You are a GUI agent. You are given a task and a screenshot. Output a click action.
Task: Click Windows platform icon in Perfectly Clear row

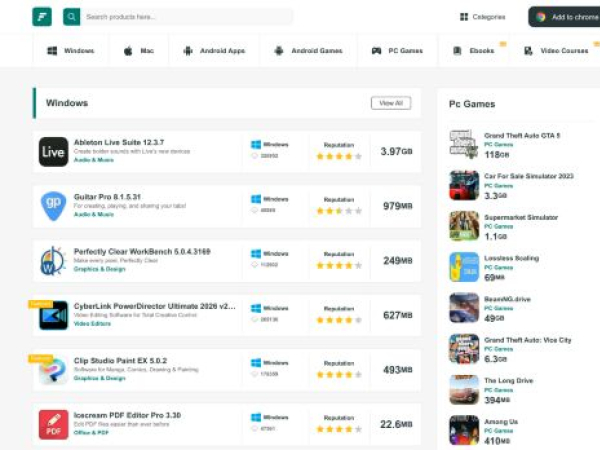[256, 254]
